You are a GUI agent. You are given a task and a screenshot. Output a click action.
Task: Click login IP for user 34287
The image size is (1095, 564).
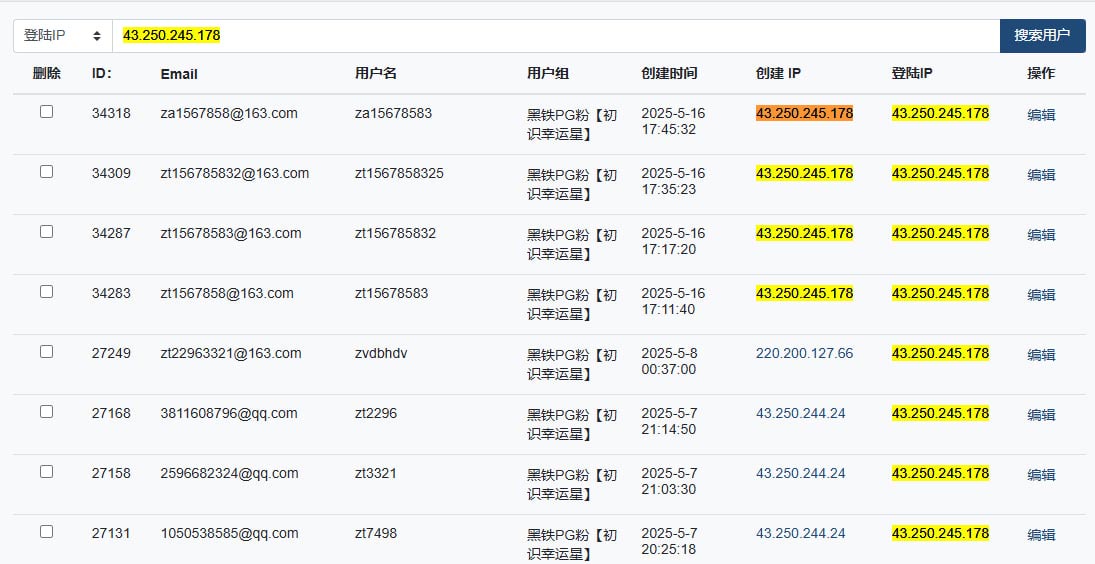[940, 233]
